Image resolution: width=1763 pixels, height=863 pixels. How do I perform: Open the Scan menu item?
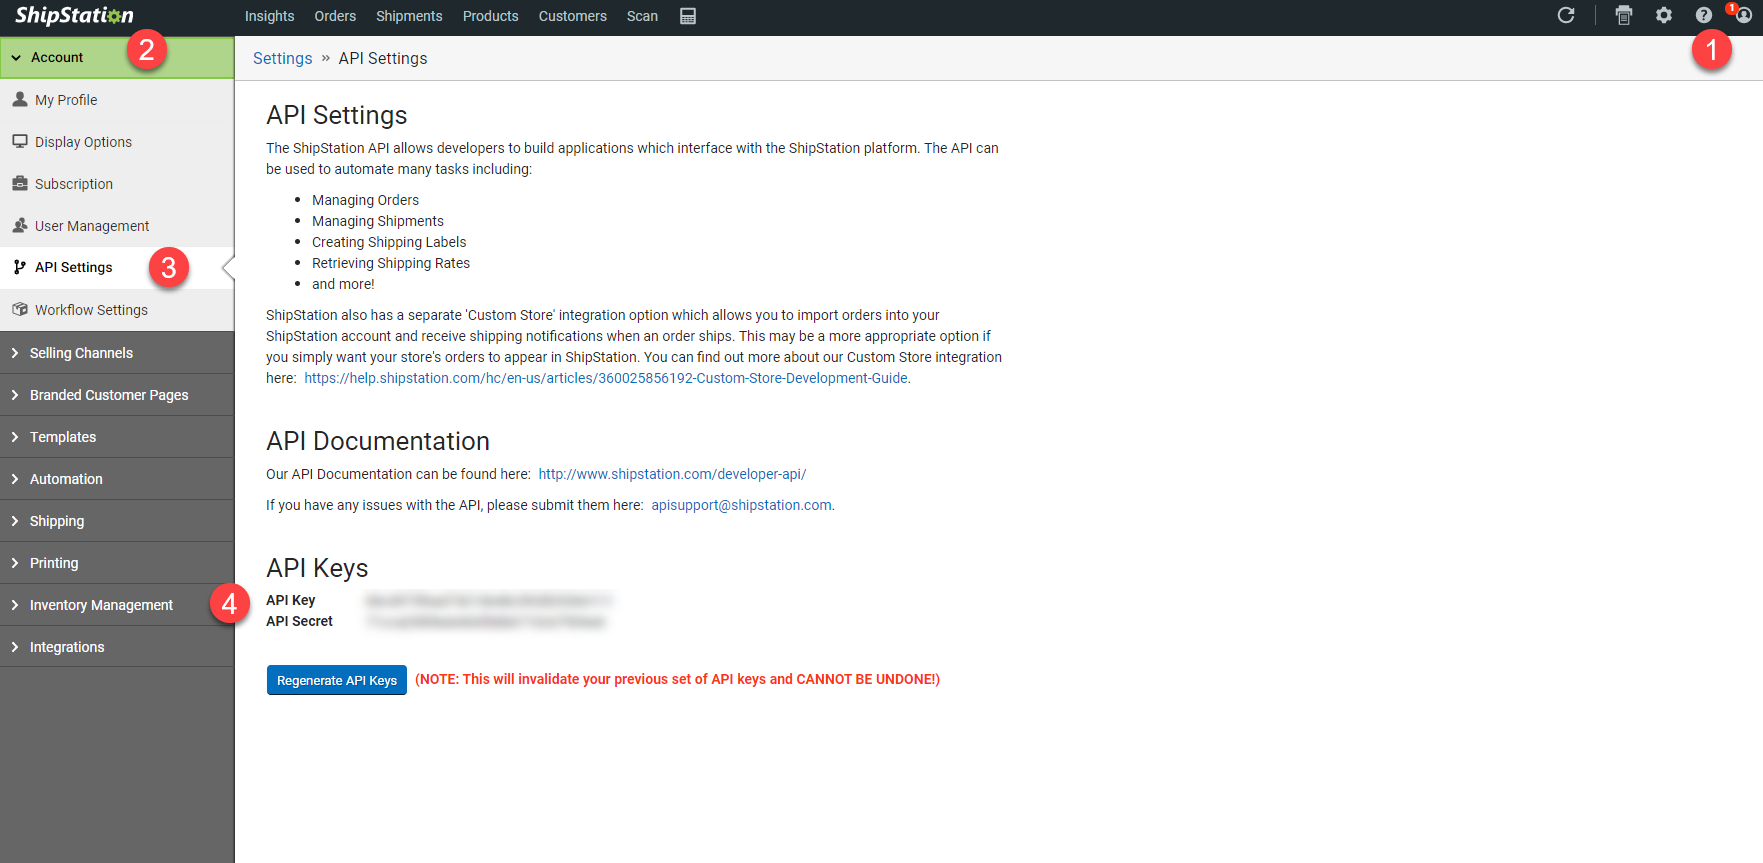tap(642, 16)
